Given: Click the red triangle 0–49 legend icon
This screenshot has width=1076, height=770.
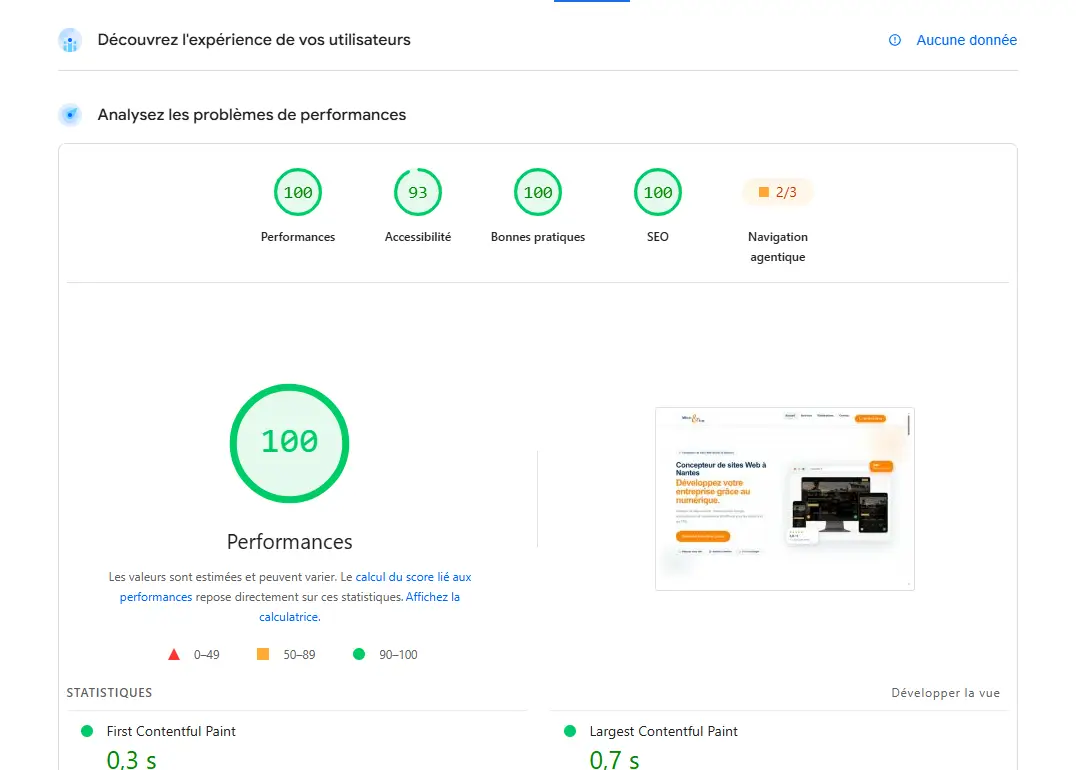Looking at the screenshot, I should (x=174, y=655).
